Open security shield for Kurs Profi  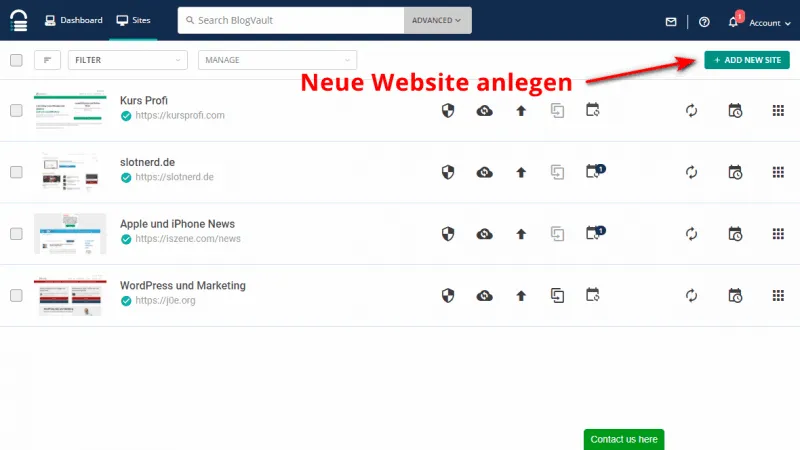[448, 111]
